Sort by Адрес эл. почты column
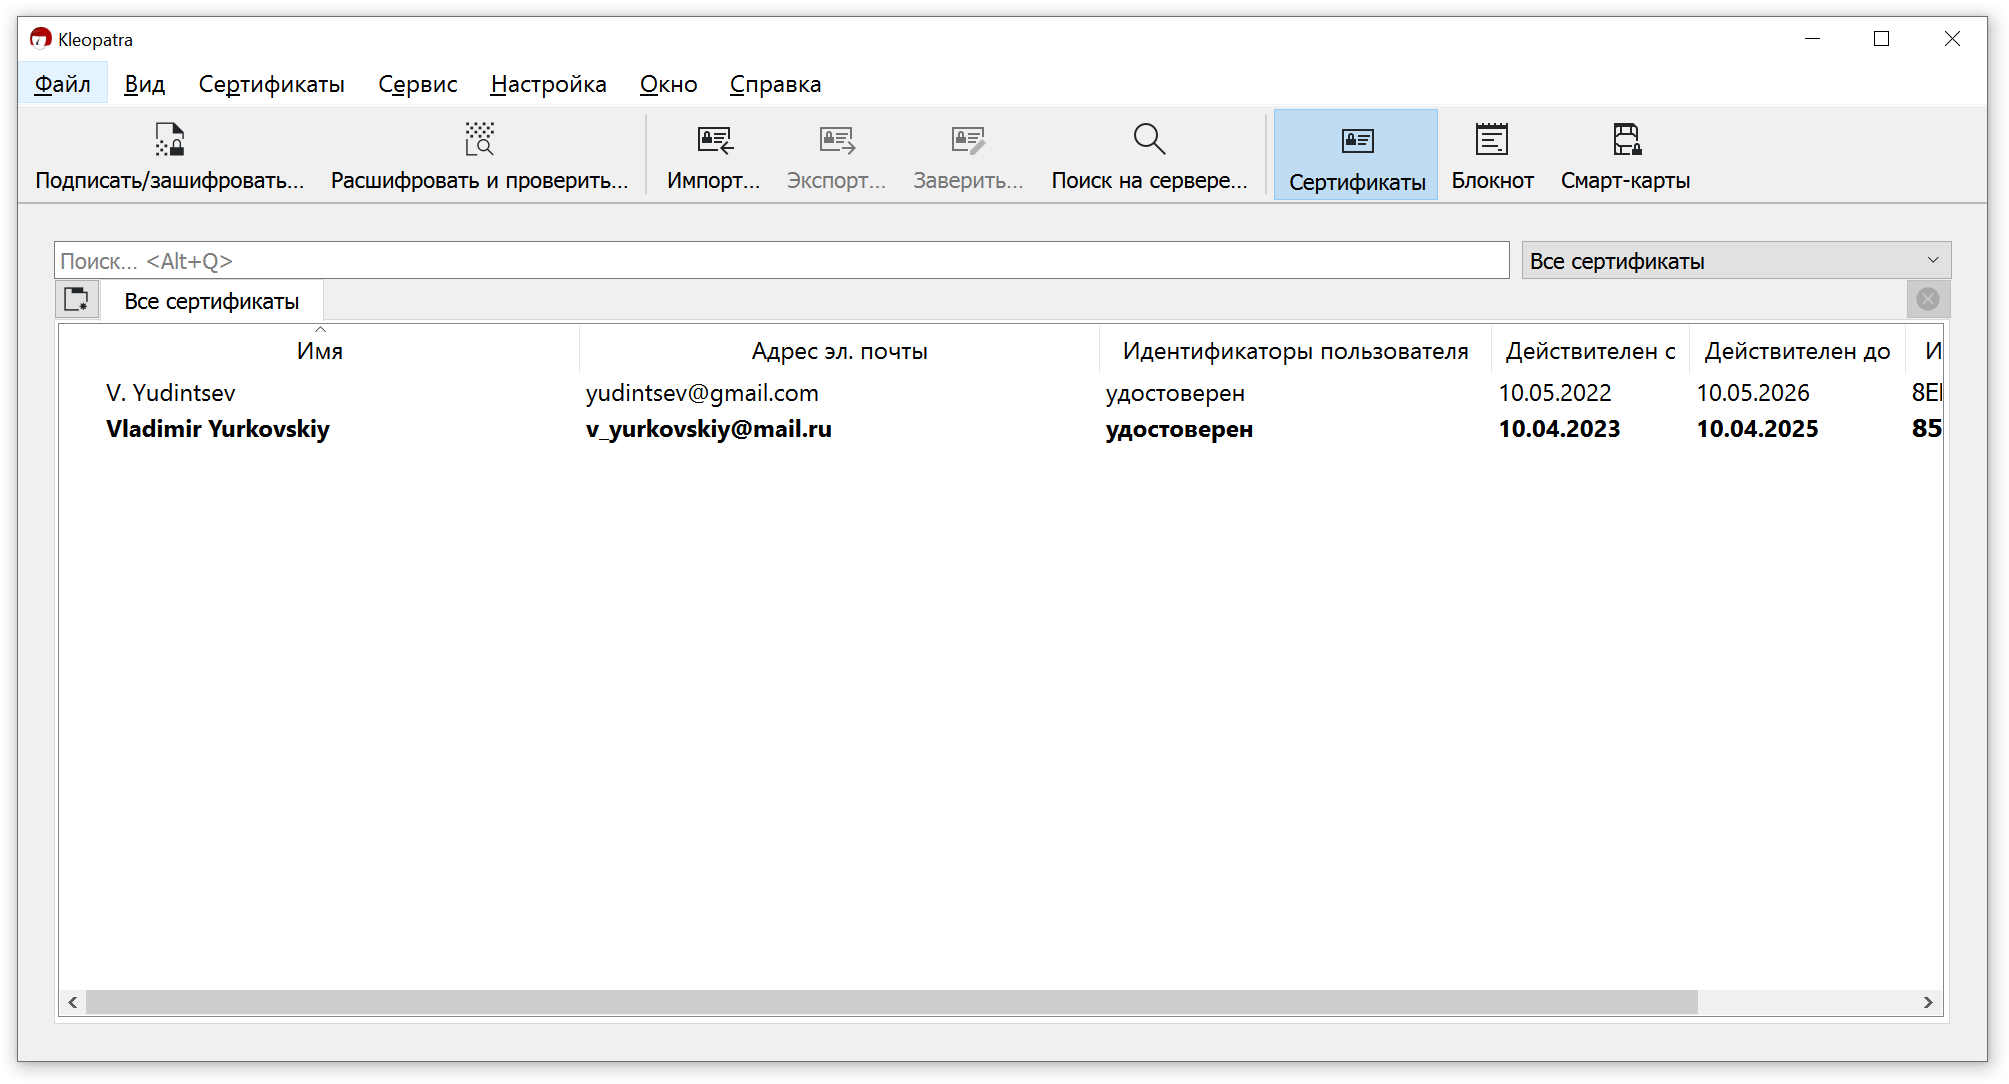Image resolution: width=2009 pixels, height=1084 pixels. pos(839,351)
